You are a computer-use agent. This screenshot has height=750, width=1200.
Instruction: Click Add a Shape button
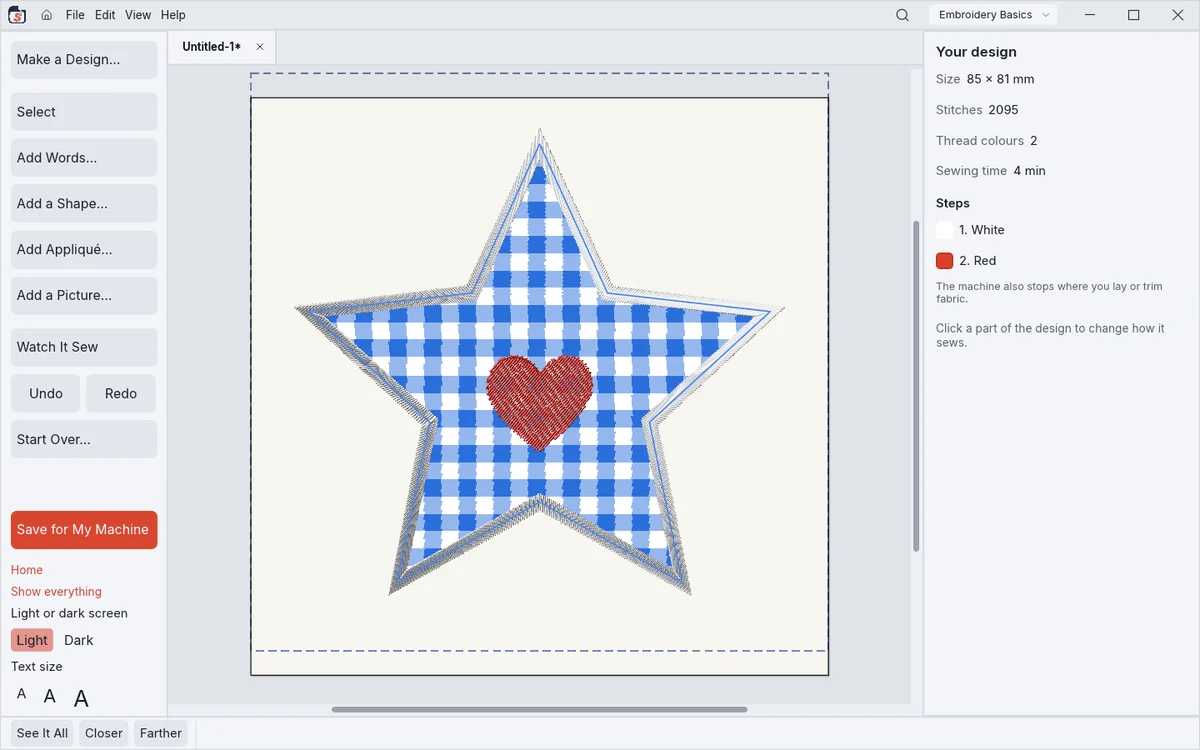(84, 204)
